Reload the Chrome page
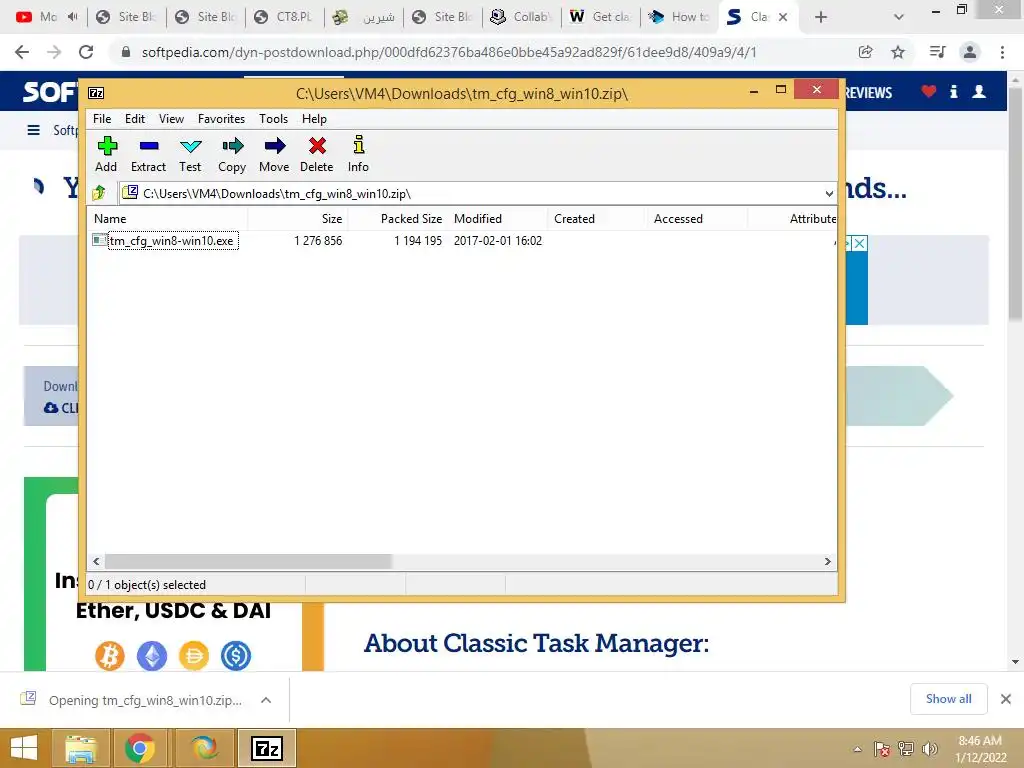 (86, 52)
